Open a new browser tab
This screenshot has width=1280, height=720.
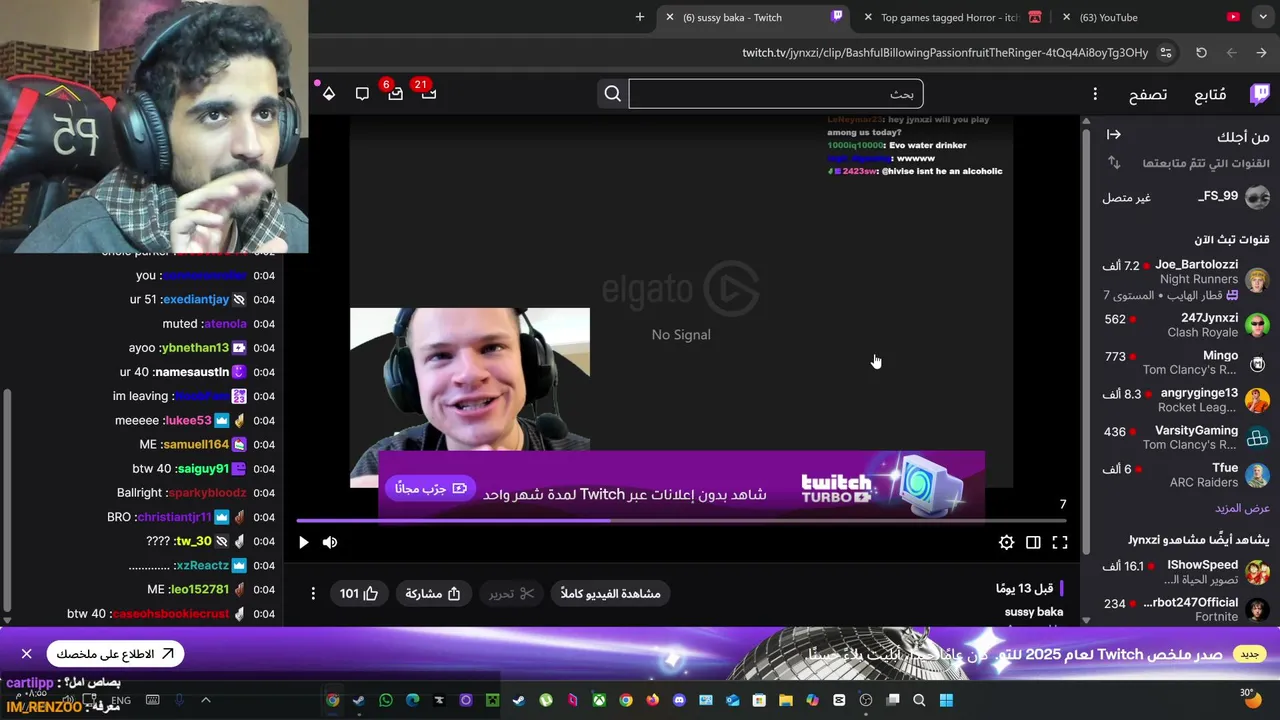640,17
